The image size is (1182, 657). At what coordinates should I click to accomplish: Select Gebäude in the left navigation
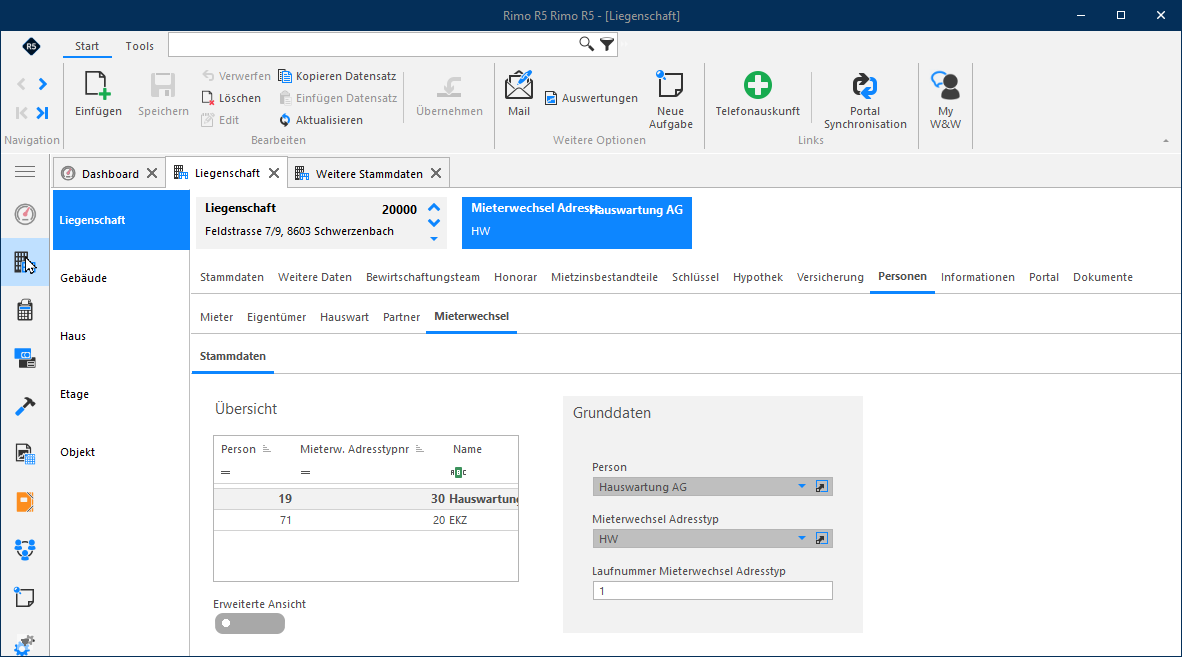coord(84,278)
